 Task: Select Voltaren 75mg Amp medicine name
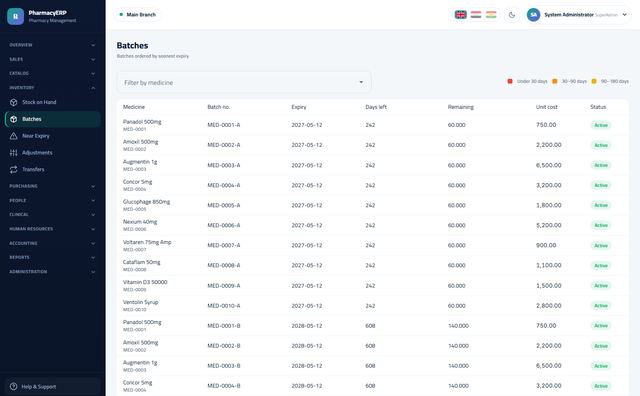(x=147, y=242)
